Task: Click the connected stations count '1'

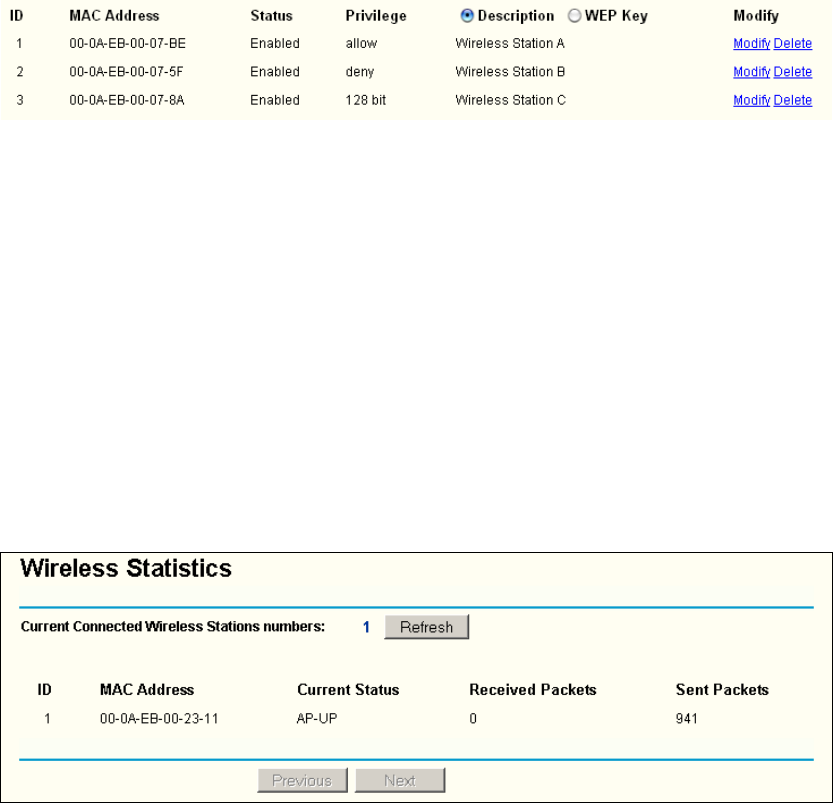Action: coord(366,627)
